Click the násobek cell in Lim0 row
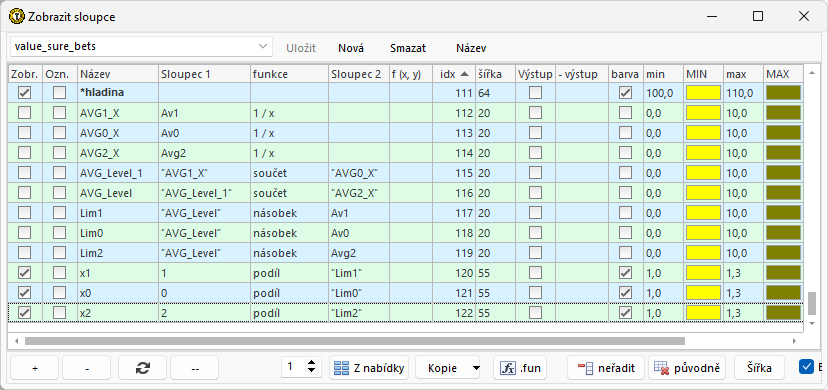828x390 pixels. [289, 233]
